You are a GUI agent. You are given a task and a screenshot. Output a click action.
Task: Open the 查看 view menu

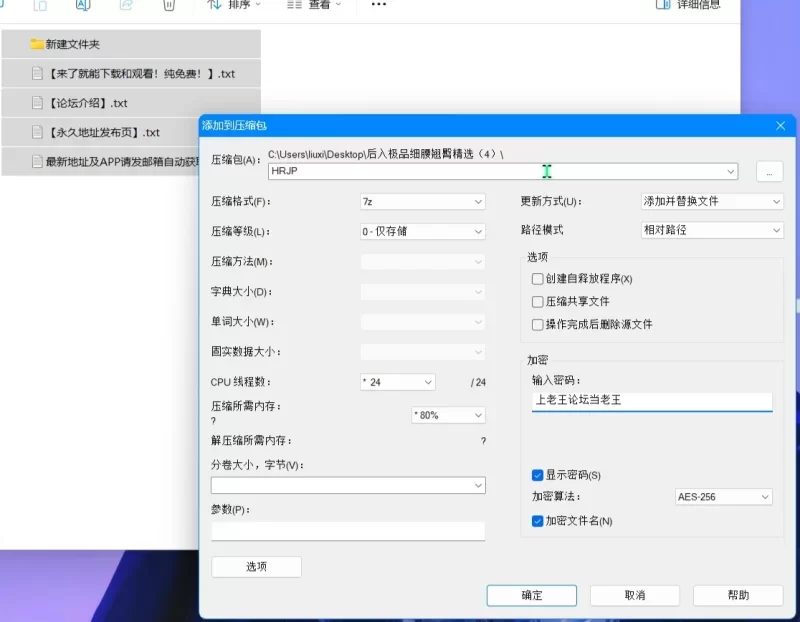tap(314, 5)
